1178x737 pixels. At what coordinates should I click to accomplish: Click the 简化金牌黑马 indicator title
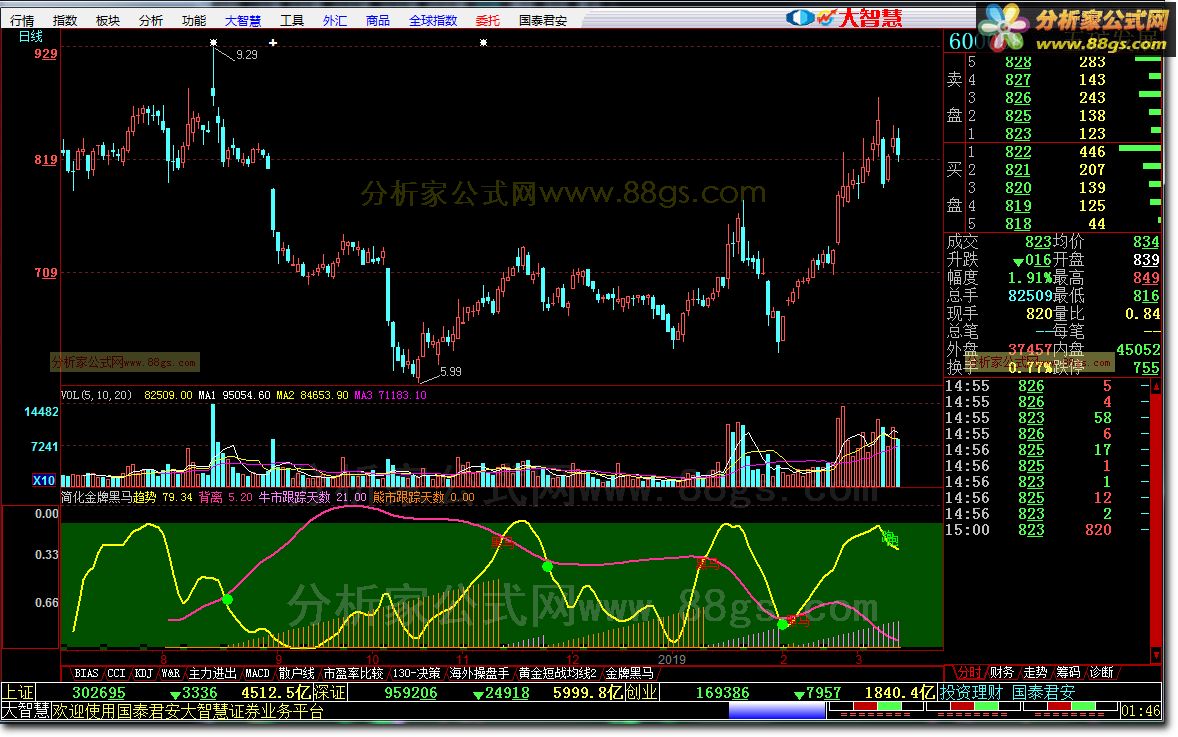point(96,497)
